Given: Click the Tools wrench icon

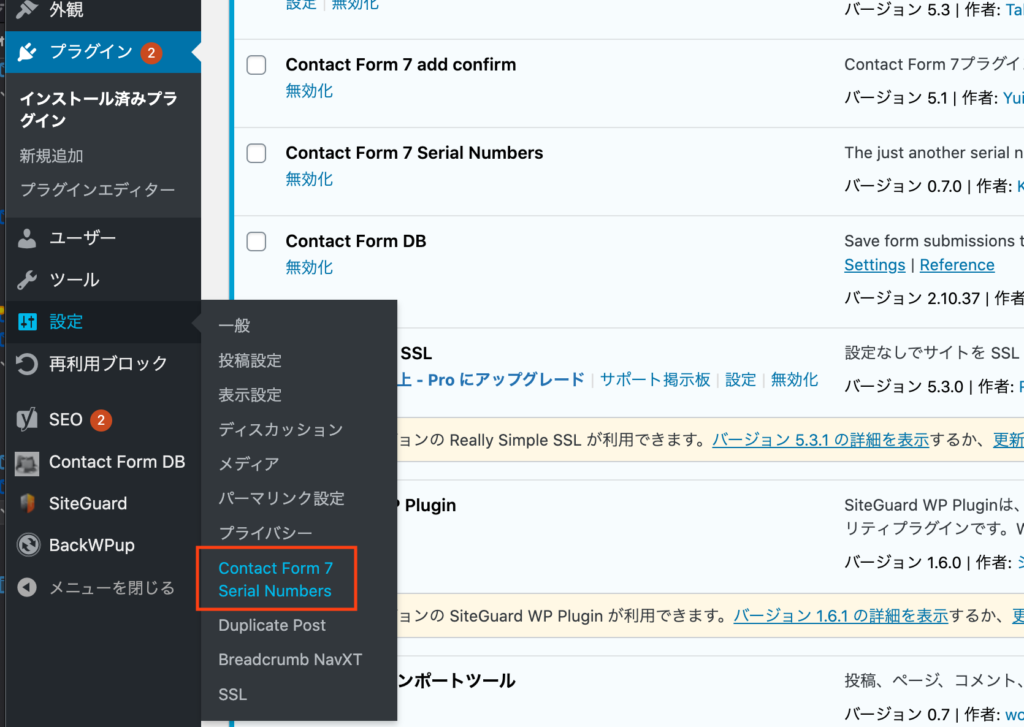Looking at the screenshot, I should pyautogui.click(x=28, y=280).
